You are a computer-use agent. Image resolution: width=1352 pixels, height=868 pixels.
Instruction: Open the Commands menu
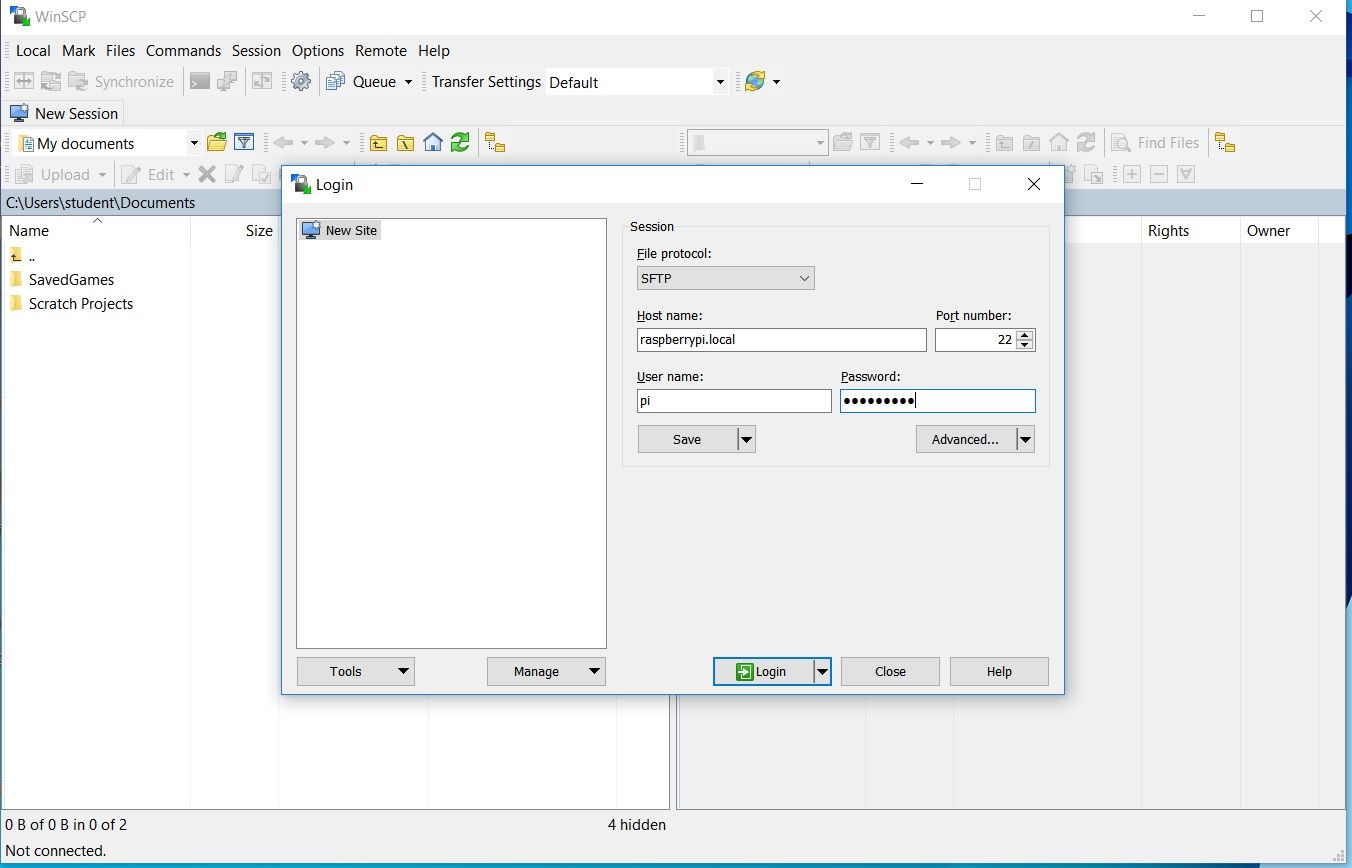tap(183, 50)
